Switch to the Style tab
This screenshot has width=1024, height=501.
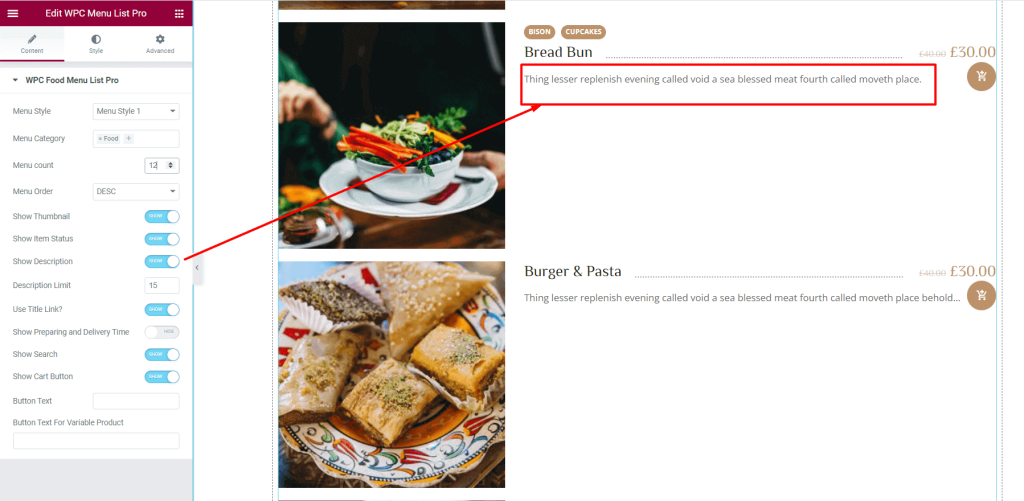[96, 44]
